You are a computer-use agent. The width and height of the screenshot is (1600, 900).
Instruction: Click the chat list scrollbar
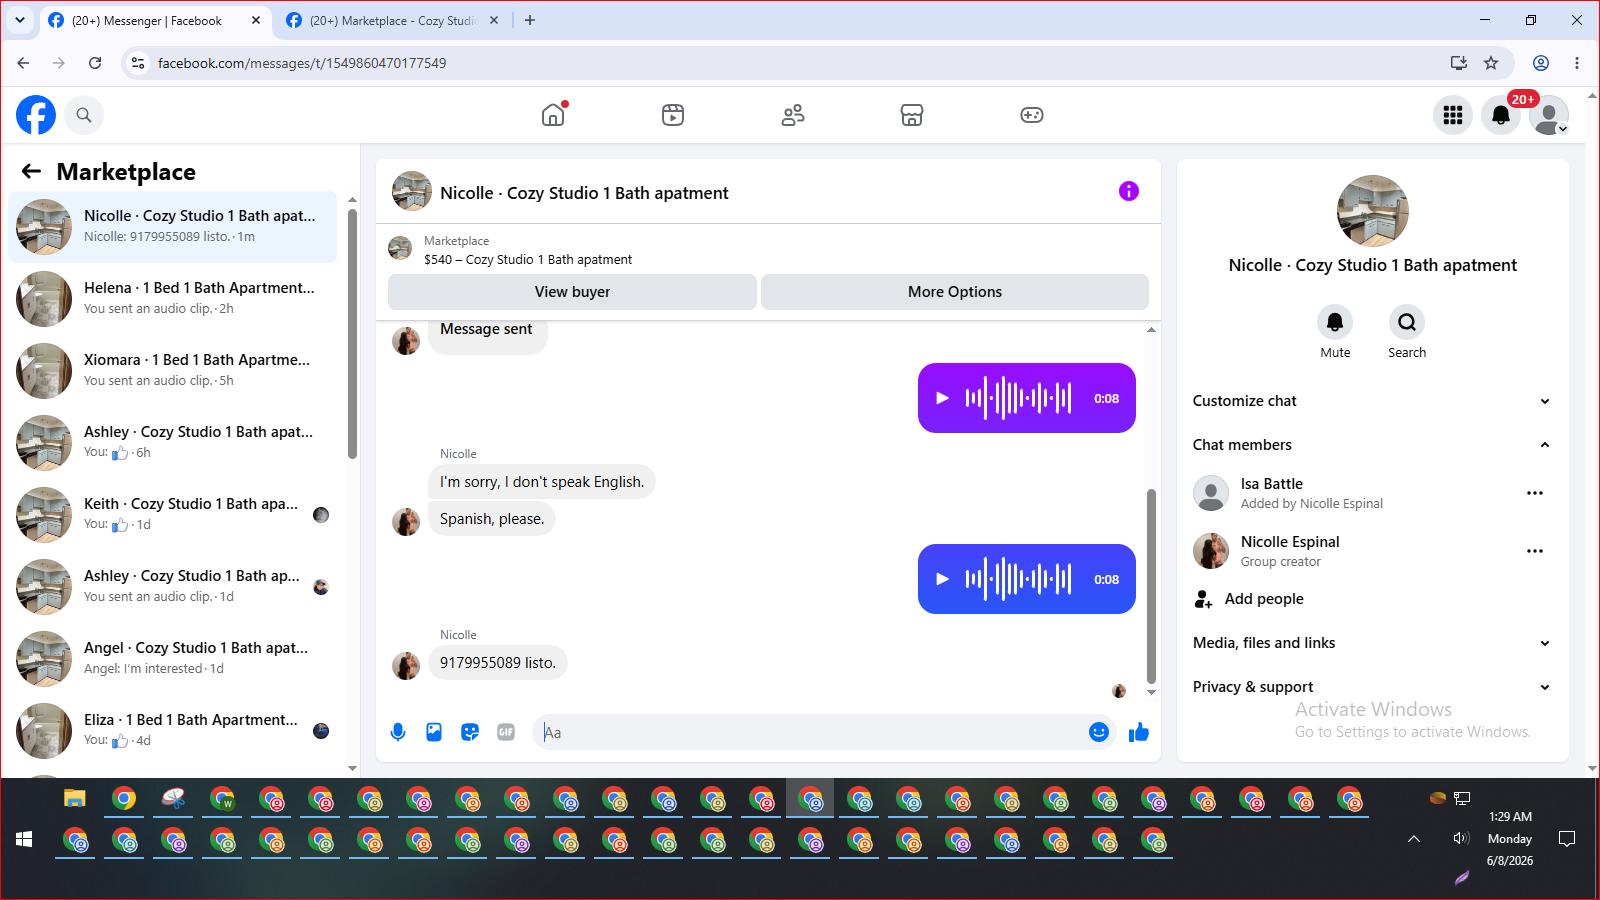click(x=352, y=333)
